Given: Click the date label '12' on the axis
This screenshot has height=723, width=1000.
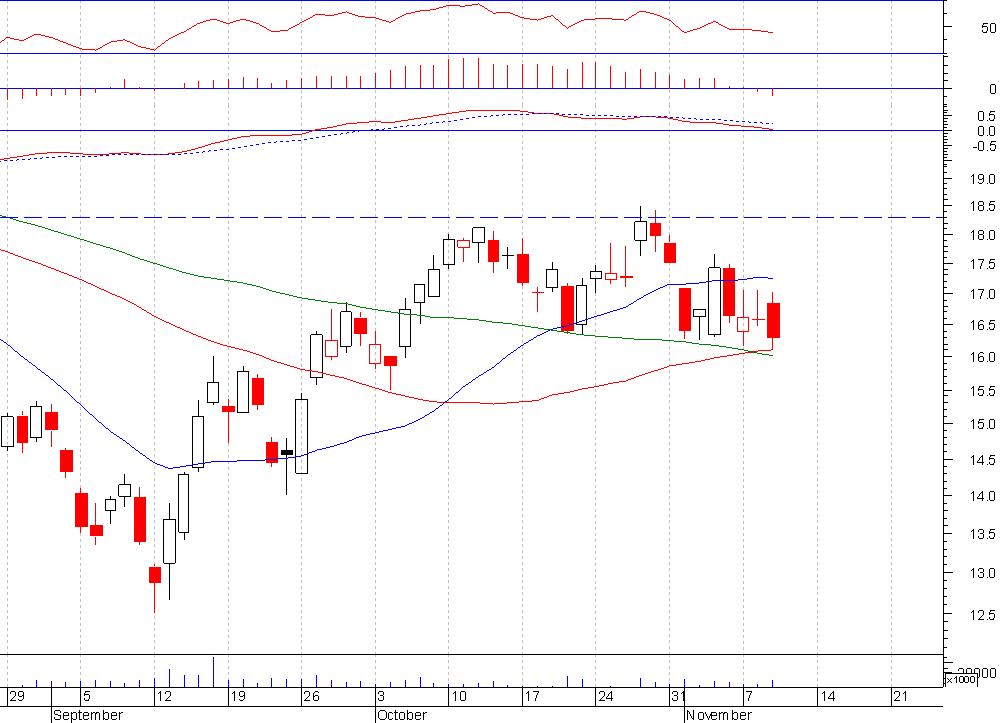Looking at the screenshot, I should click(x=165, y=696).
